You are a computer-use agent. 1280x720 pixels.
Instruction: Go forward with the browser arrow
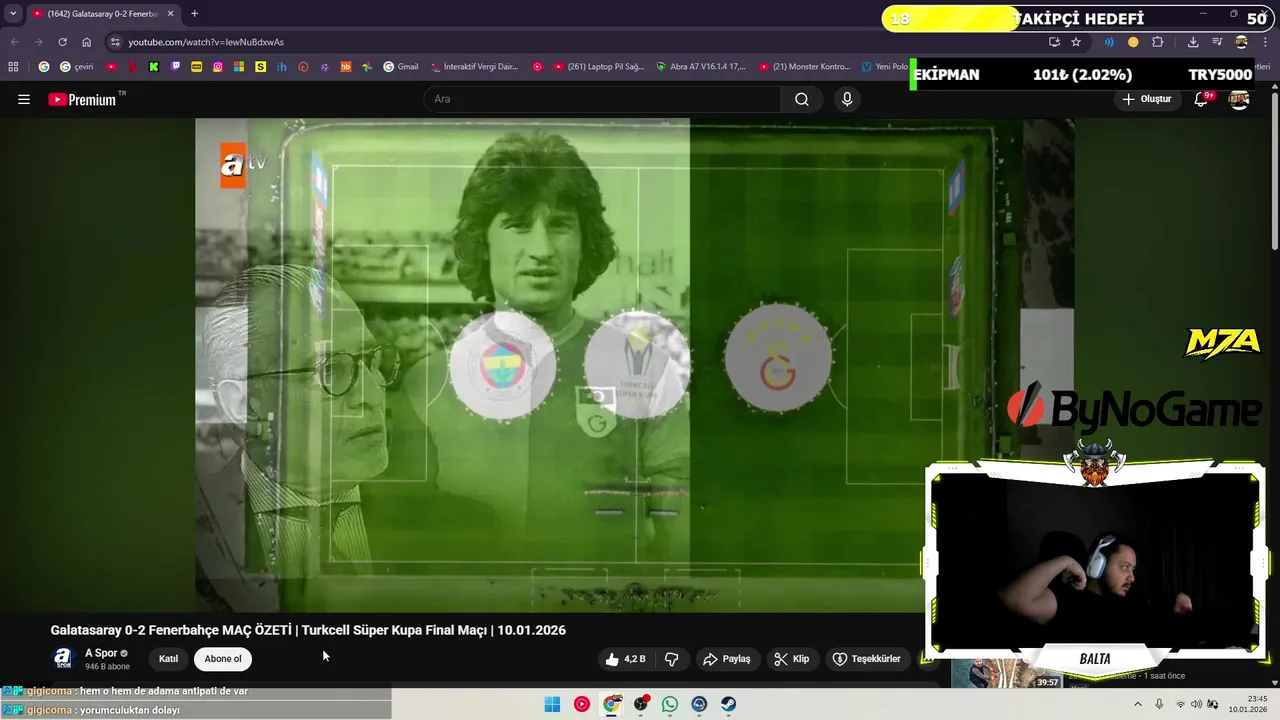tap(38, 42)
